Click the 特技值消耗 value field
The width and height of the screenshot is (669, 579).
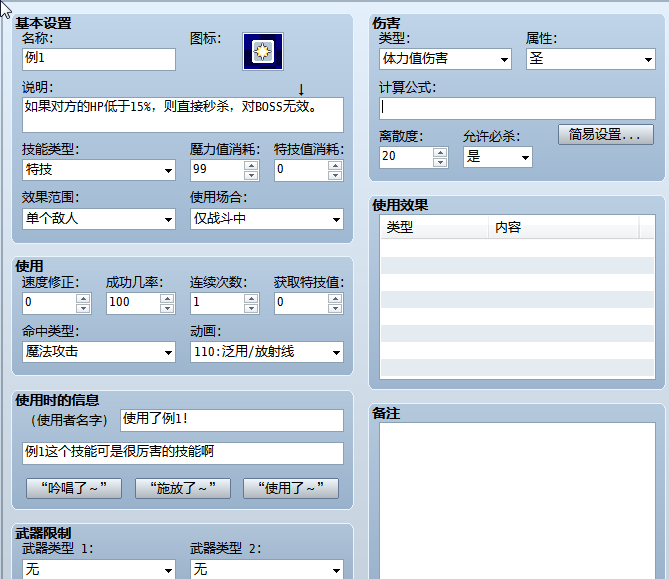coord(301,170)
